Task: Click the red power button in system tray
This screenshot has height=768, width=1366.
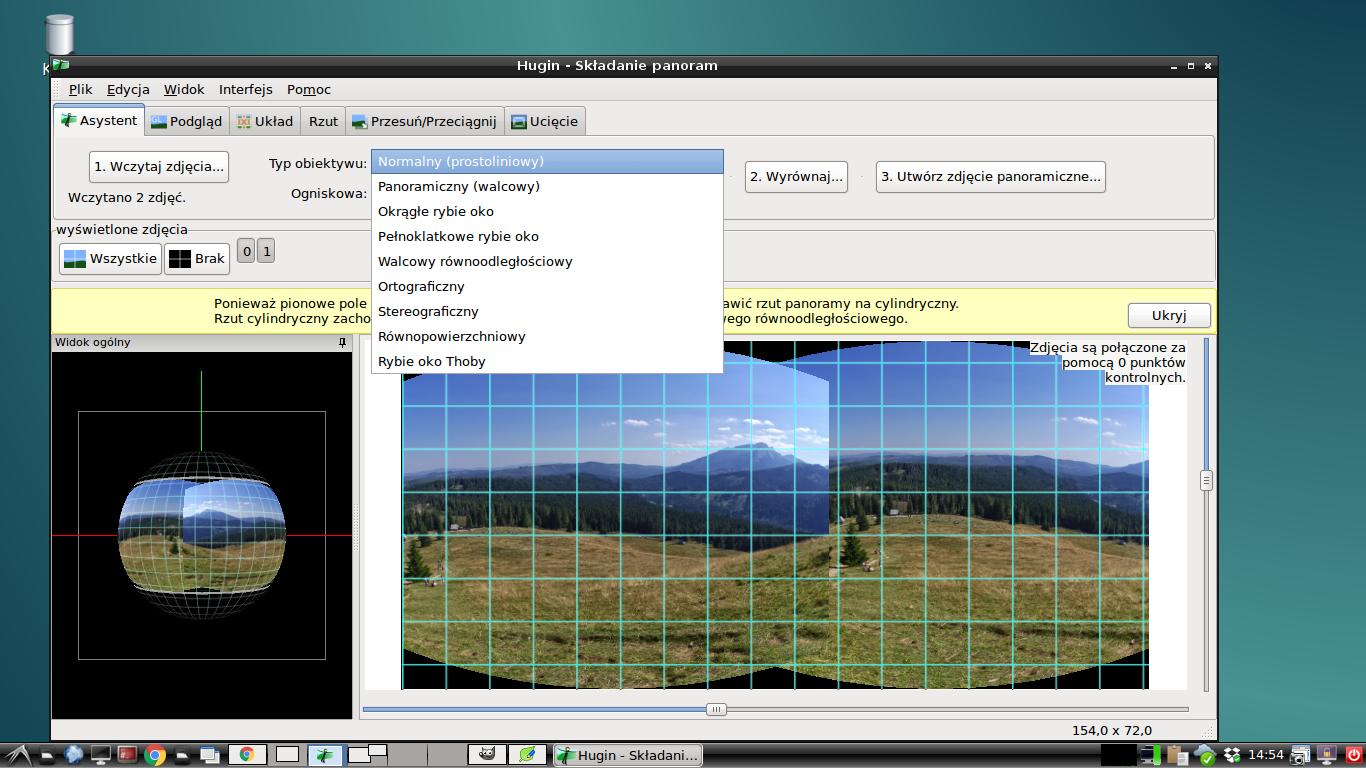Action: pyautogui.click(x=1354, y=755)
